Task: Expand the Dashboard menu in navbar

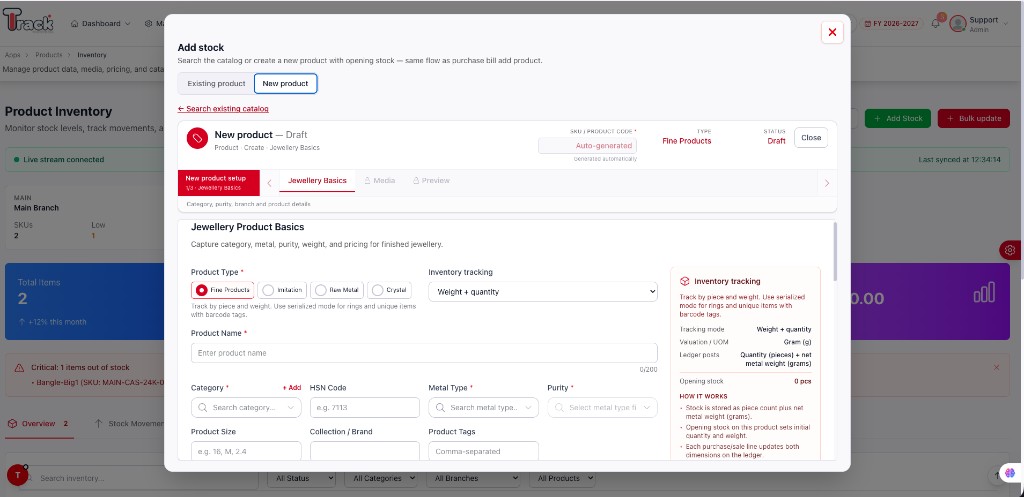Action: 101,24
